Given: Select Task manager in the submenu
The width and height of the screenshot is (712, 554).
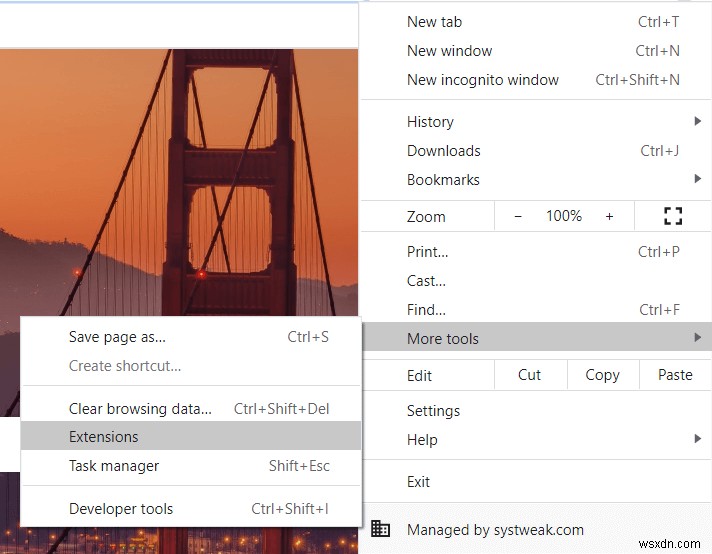Looking at the screenshot, I should (x=114, y=465).
